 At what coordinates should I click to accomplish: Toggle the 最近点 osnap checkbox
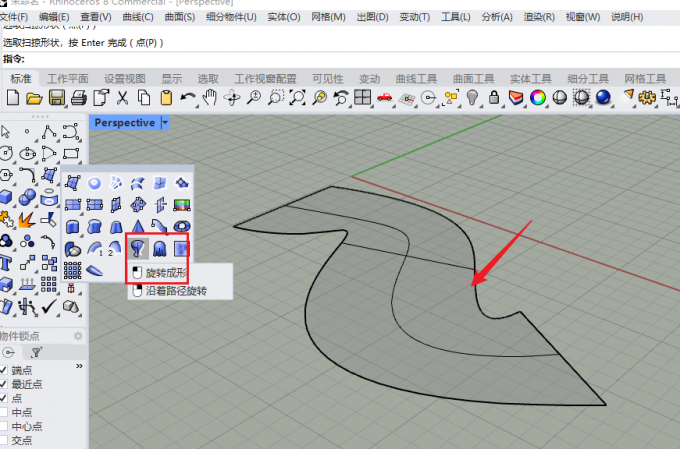[3, 384]
